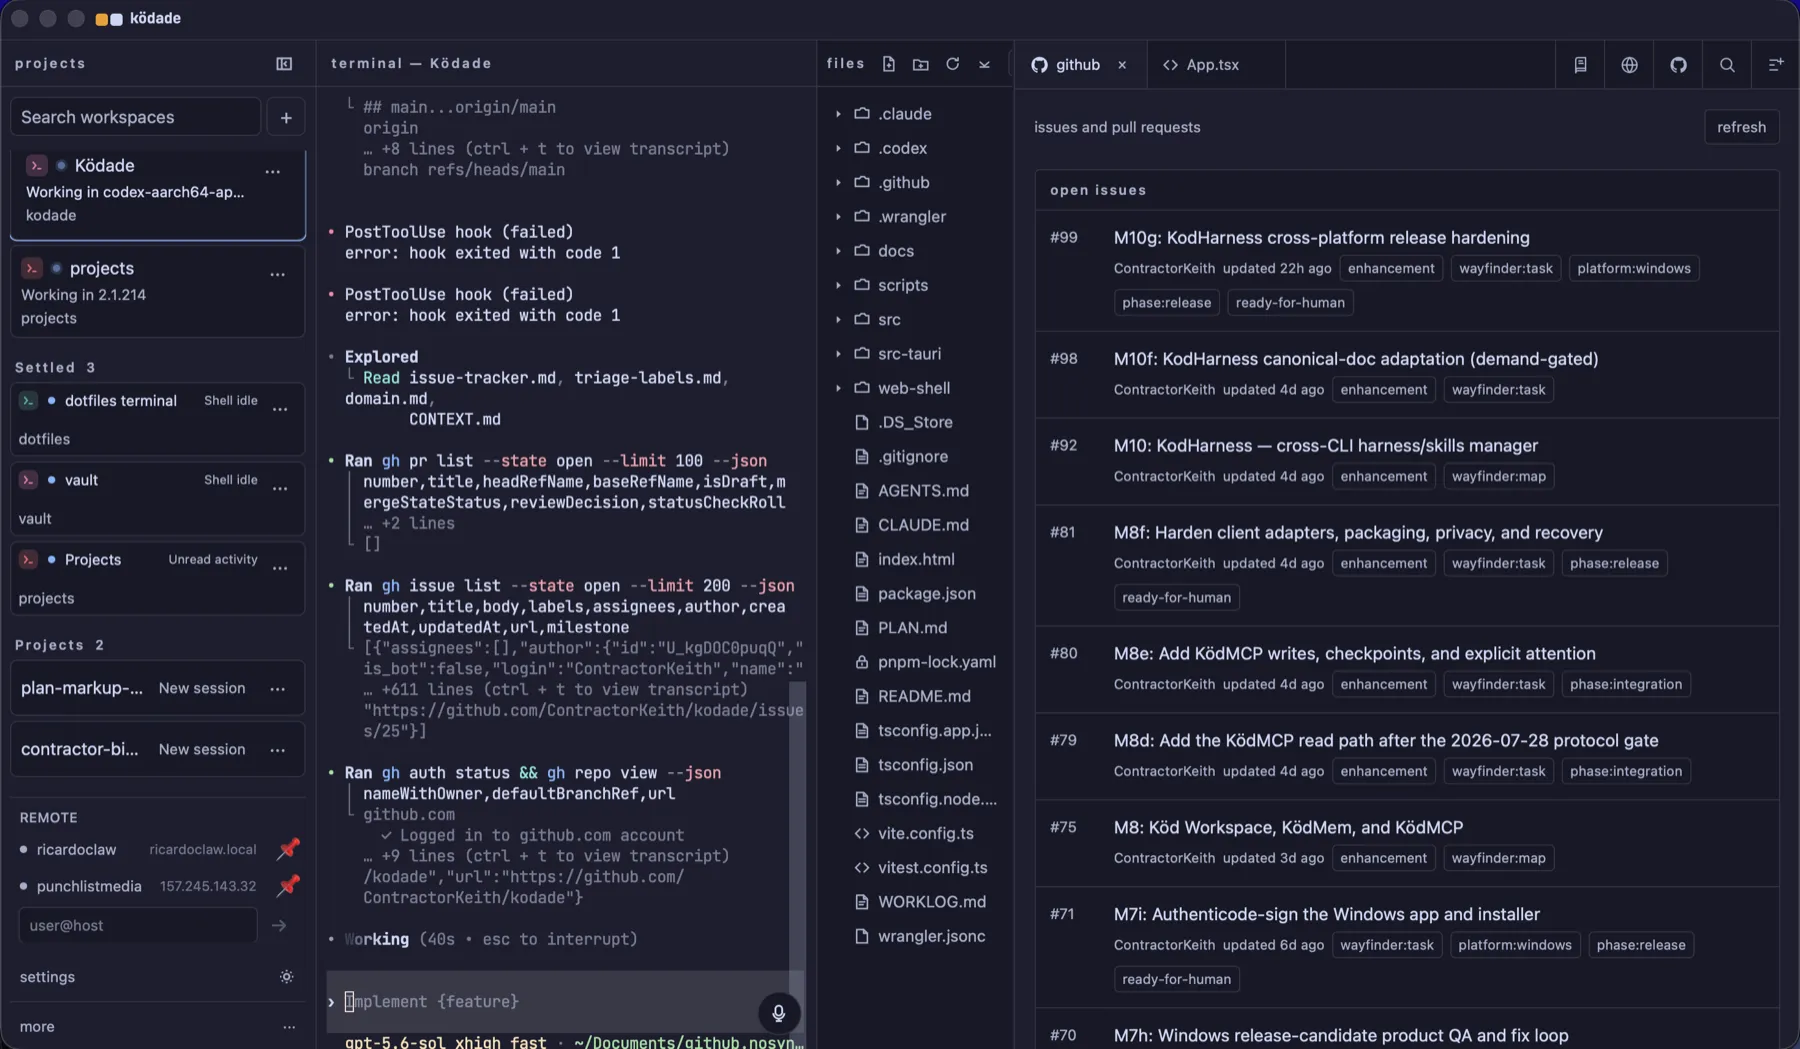1800x1049 pixels.
Task: Select the Ködade workspace
Action: (158, 194)
